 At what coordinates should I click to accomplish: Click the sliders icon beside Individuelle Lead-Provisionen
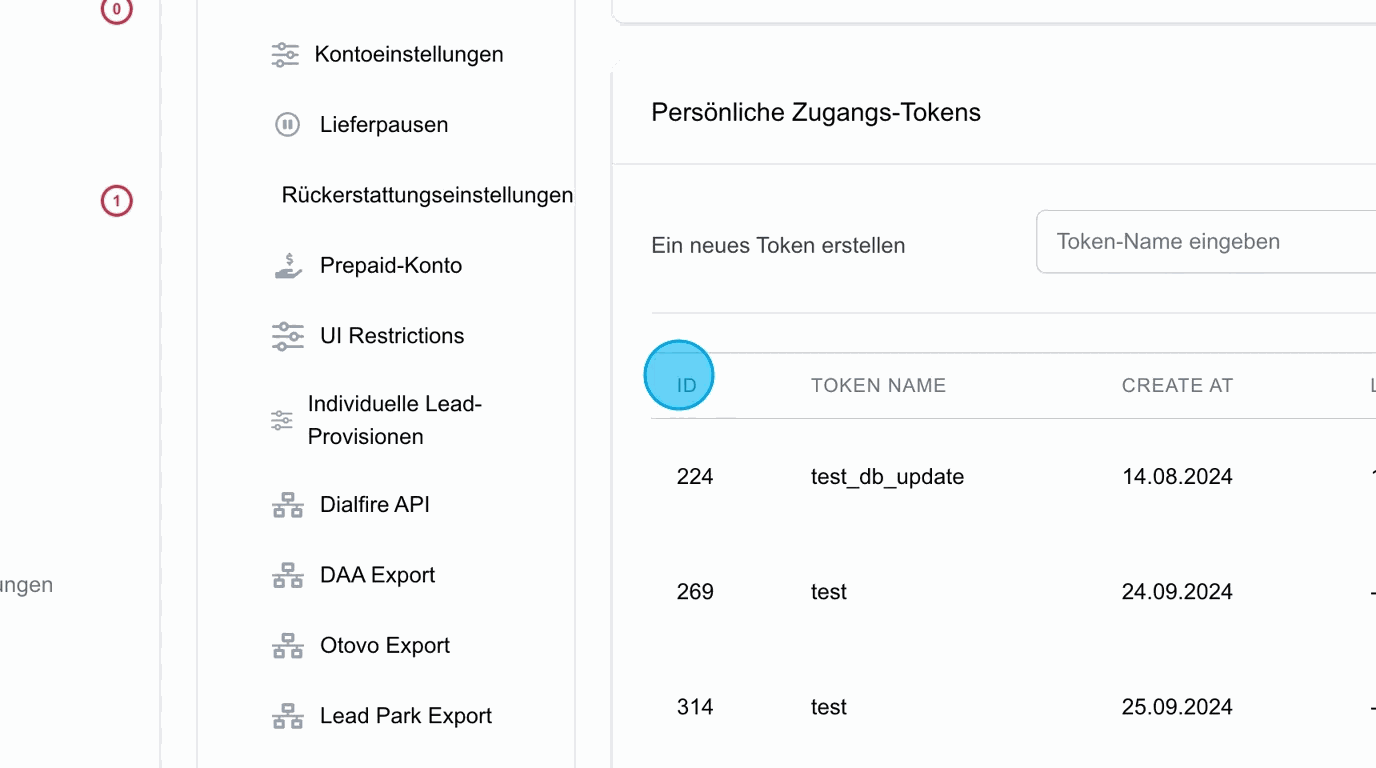pos(282,421)
